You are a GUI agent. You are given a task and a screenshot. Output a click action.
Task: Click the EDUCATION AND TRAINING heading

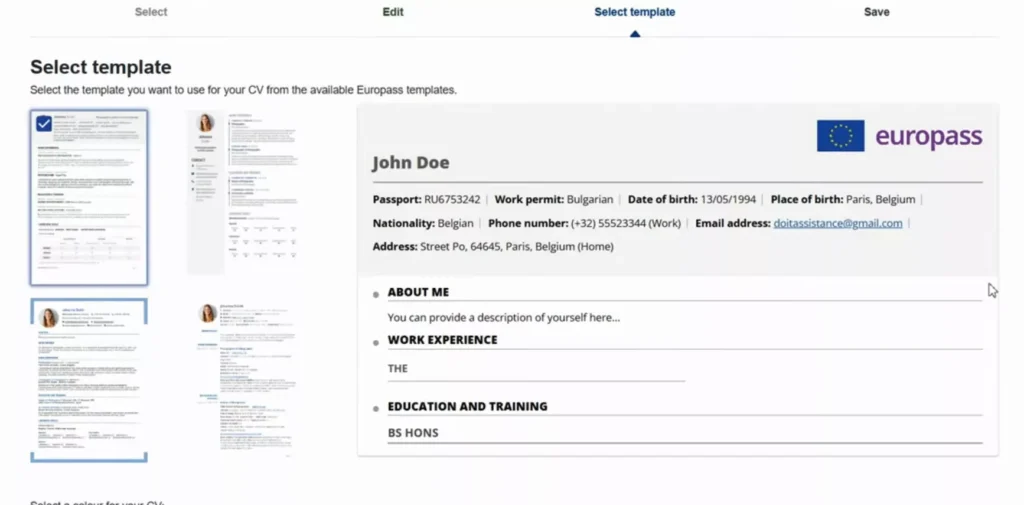pos(468,406)
